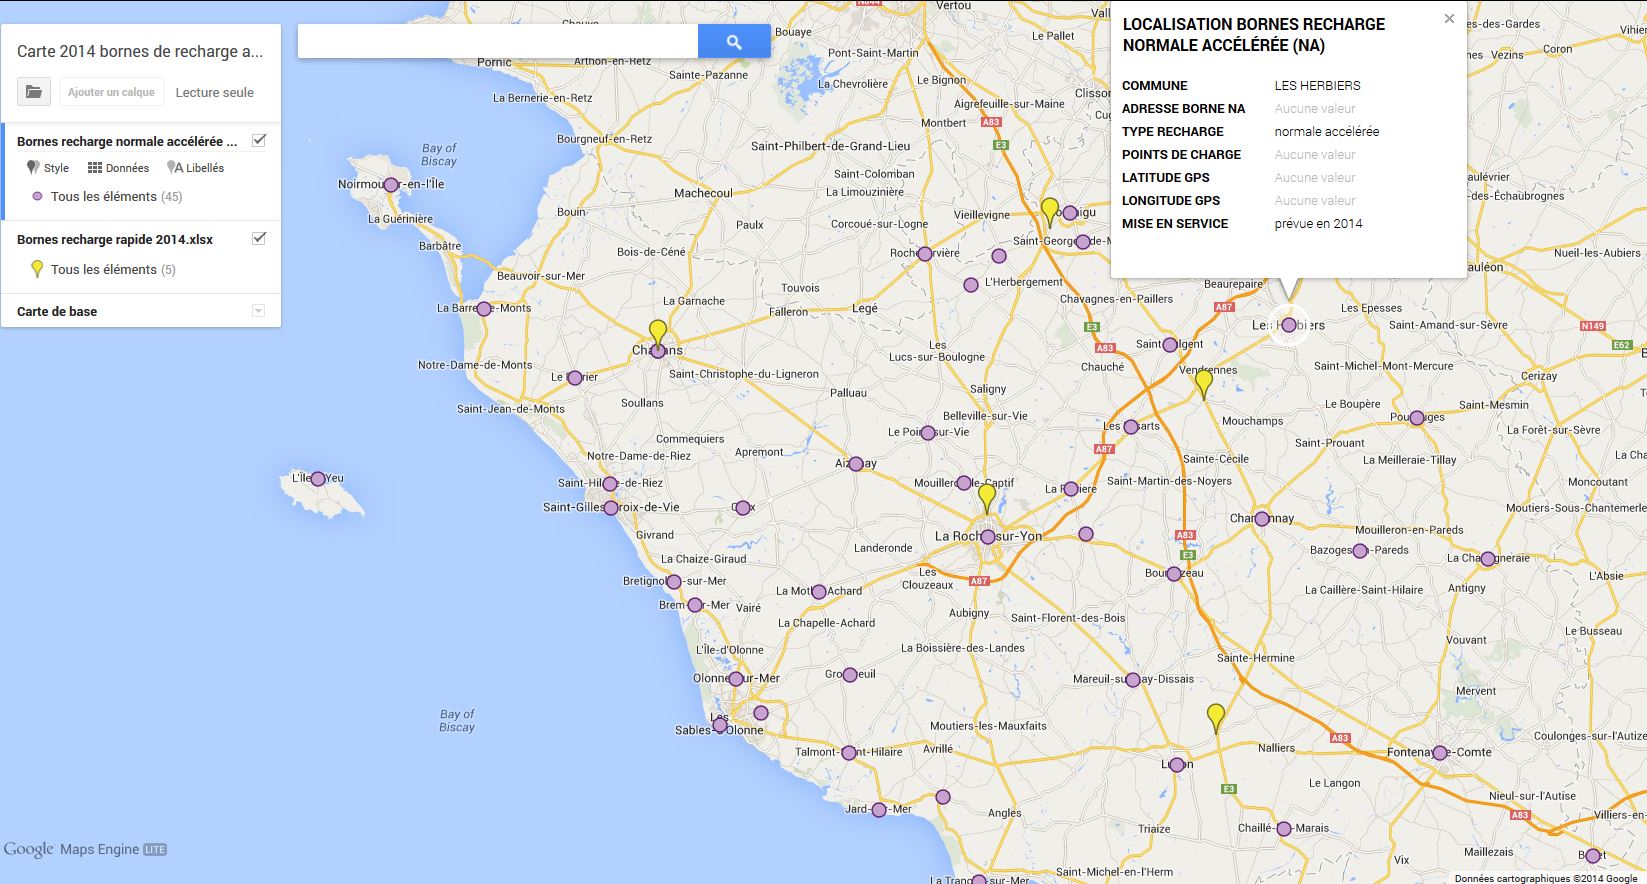Click the purple marker at Les Sables-d'Olonne

(x=720, y=726)
